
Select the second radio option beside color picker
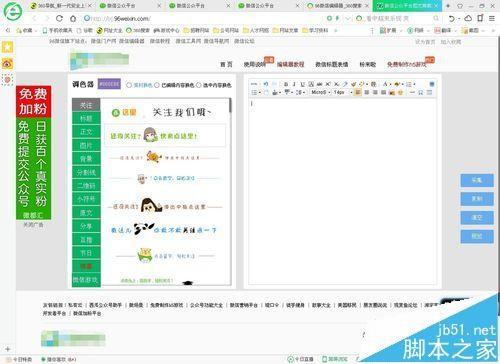[x=157, y=85]
